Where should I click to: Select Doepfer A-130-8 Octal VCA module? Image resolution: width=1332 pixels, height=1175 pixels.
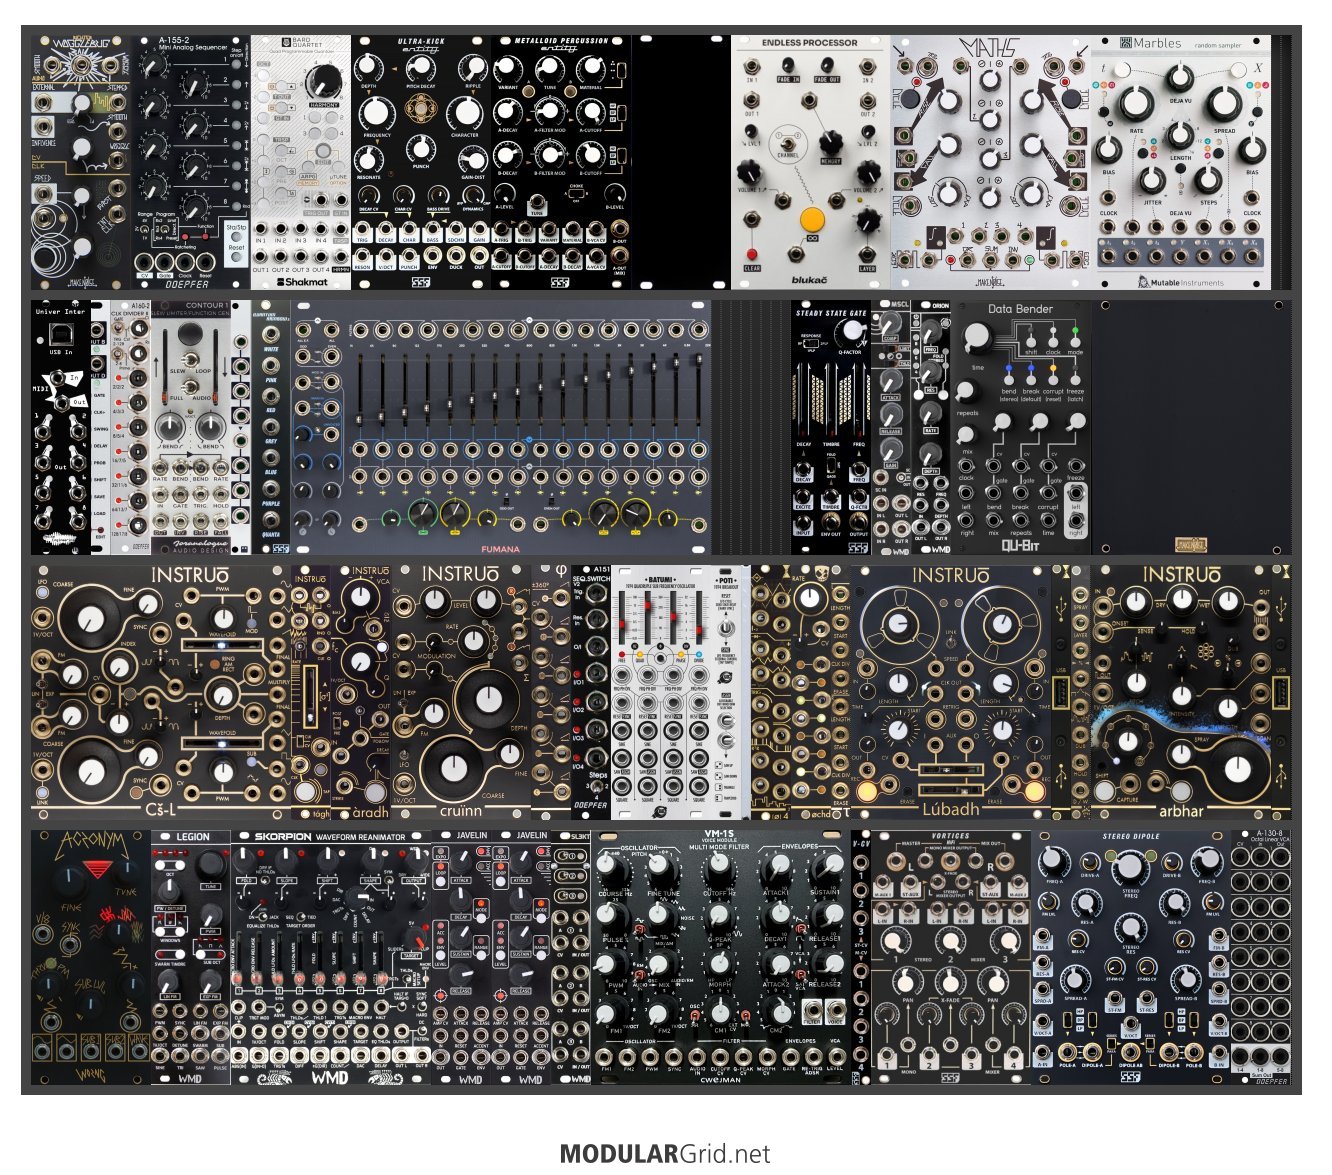1261,958
